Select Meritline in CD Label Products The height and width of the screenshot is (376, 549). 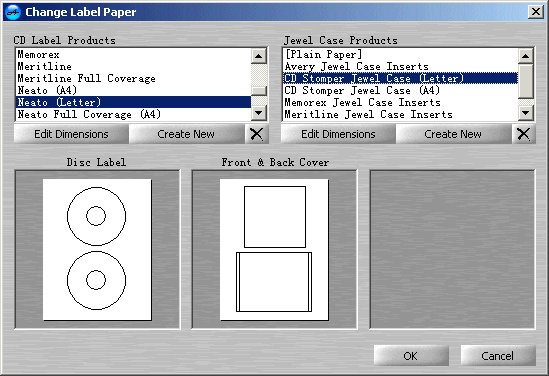click(x=133, y=67)
